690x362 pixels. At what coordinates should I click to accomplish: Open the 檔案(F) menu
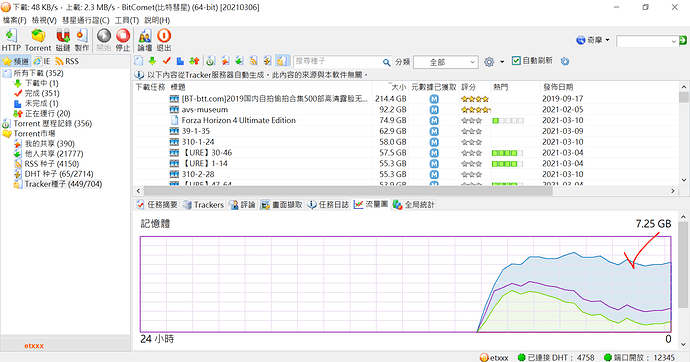tap(15, 20)
